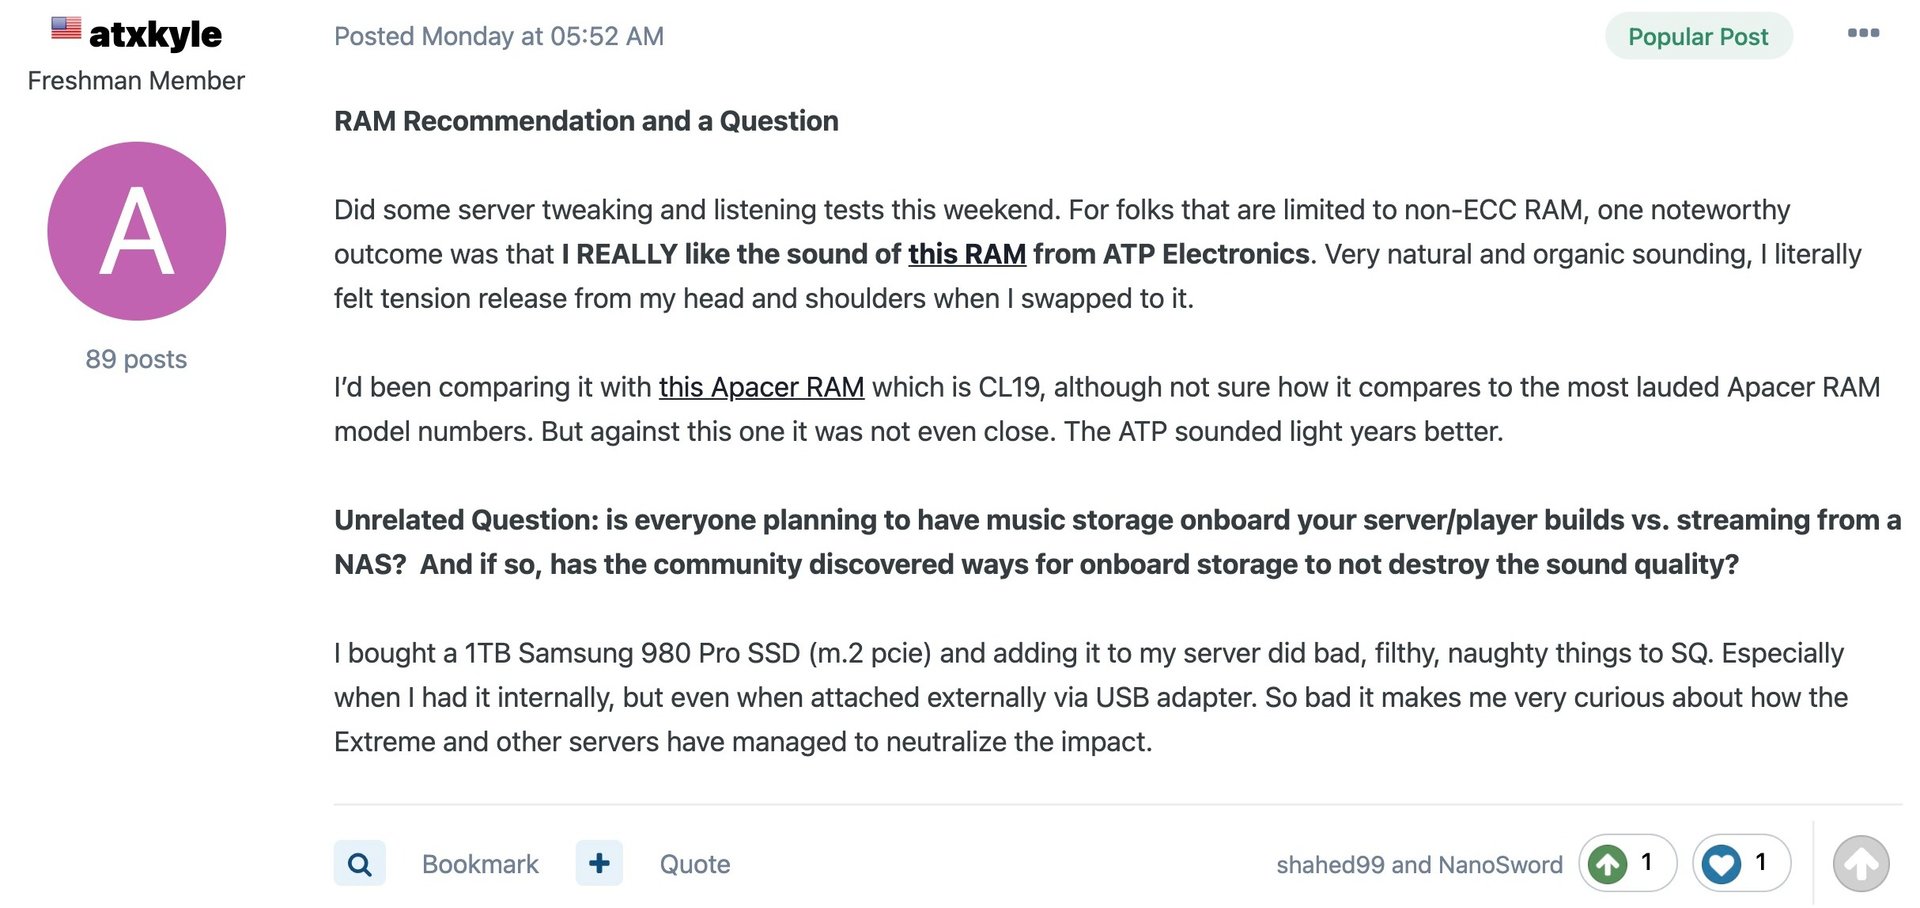Click the green upvote reaction icon

(x=1608, y=864)
